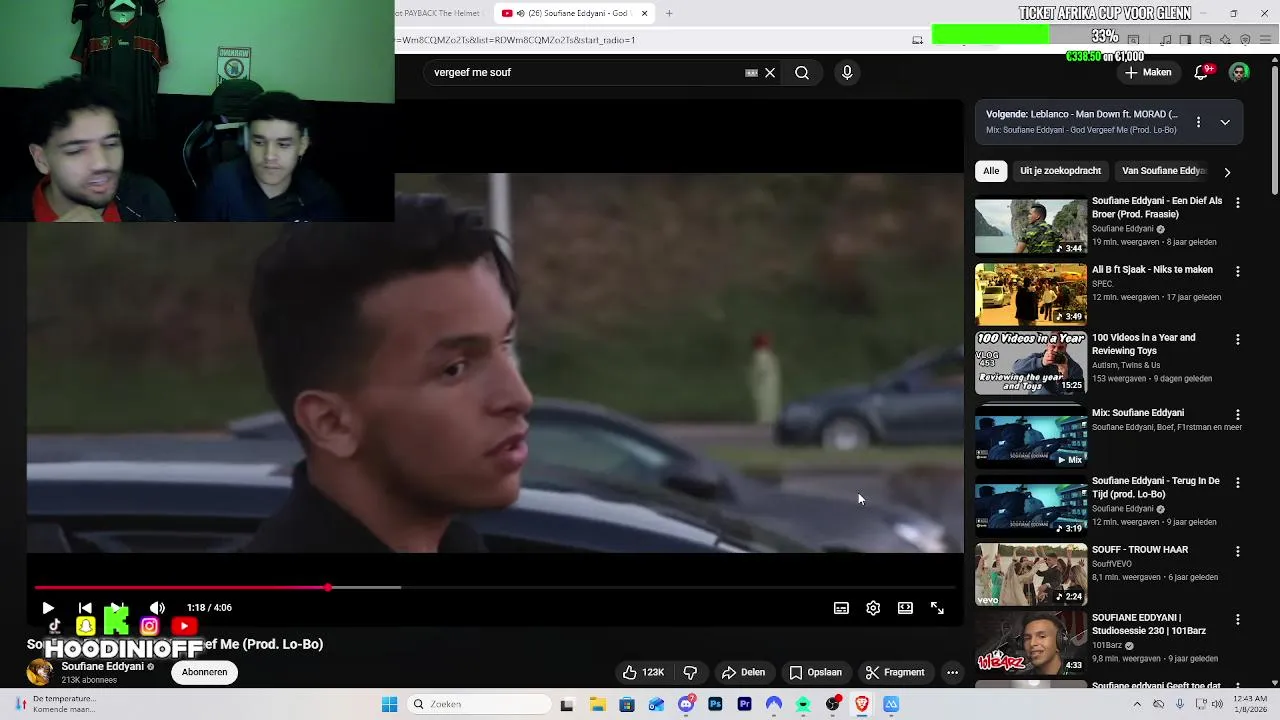
Task: Open Microsoft Store from taskbar
Action: pos(627,704)
